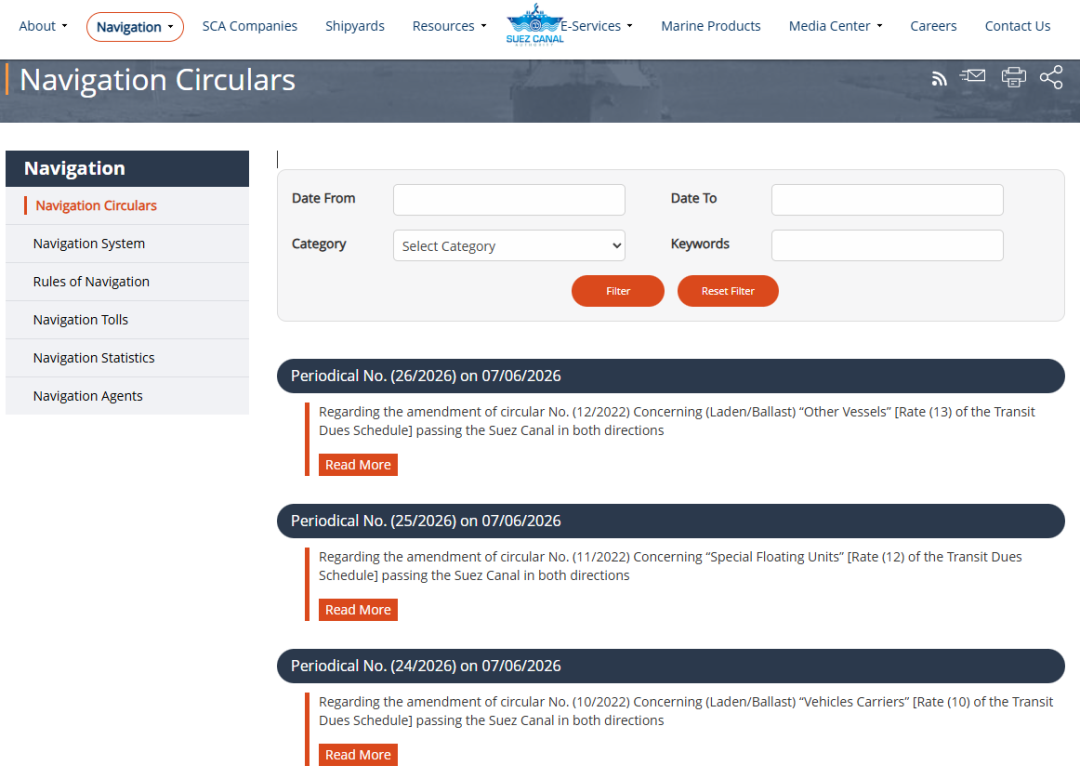The height and width of the screenshot is (779, 1080).
Task: Click the Navigation sidebar header
Action: 127,169
